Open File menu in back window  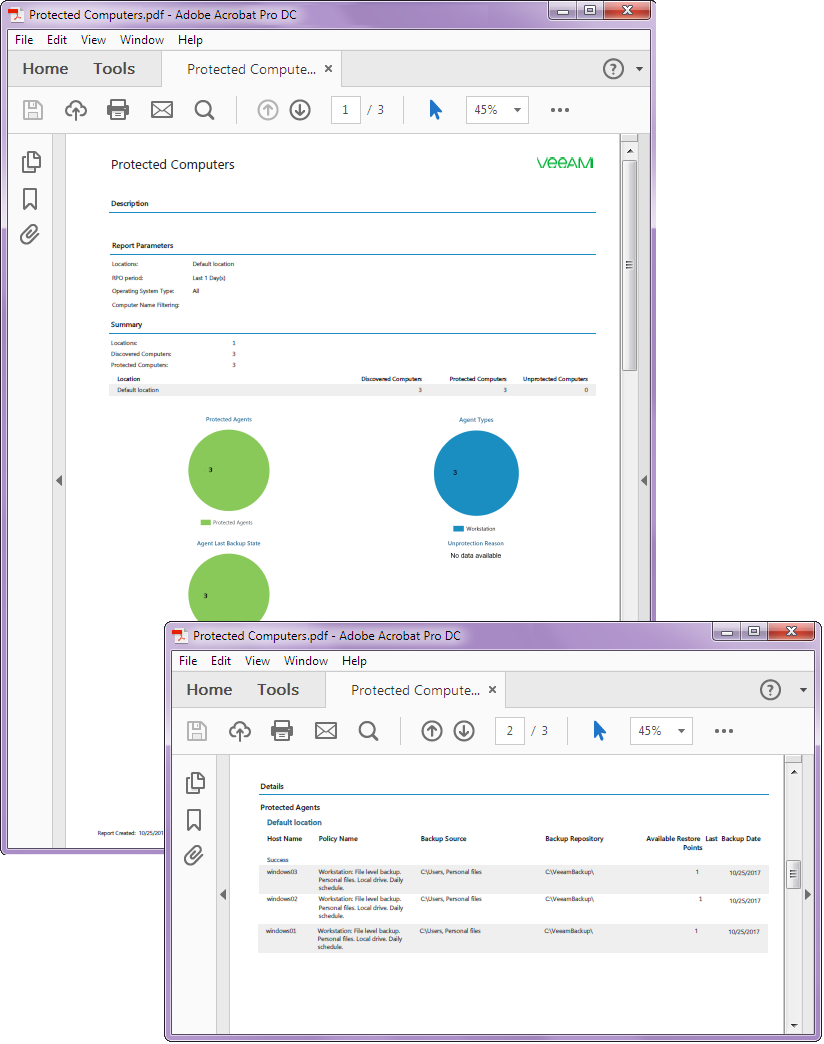click(24, 40)
